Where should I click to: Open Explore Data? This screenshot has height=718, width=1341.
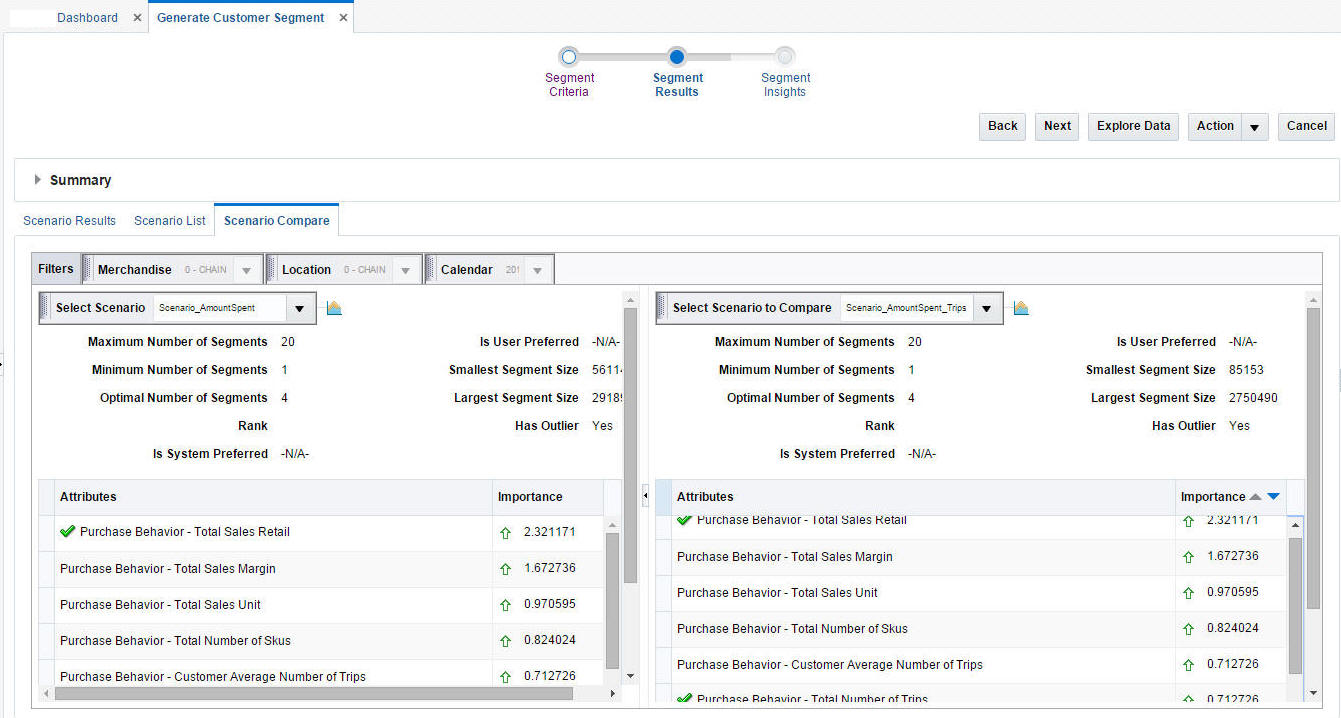[1133, 126]
